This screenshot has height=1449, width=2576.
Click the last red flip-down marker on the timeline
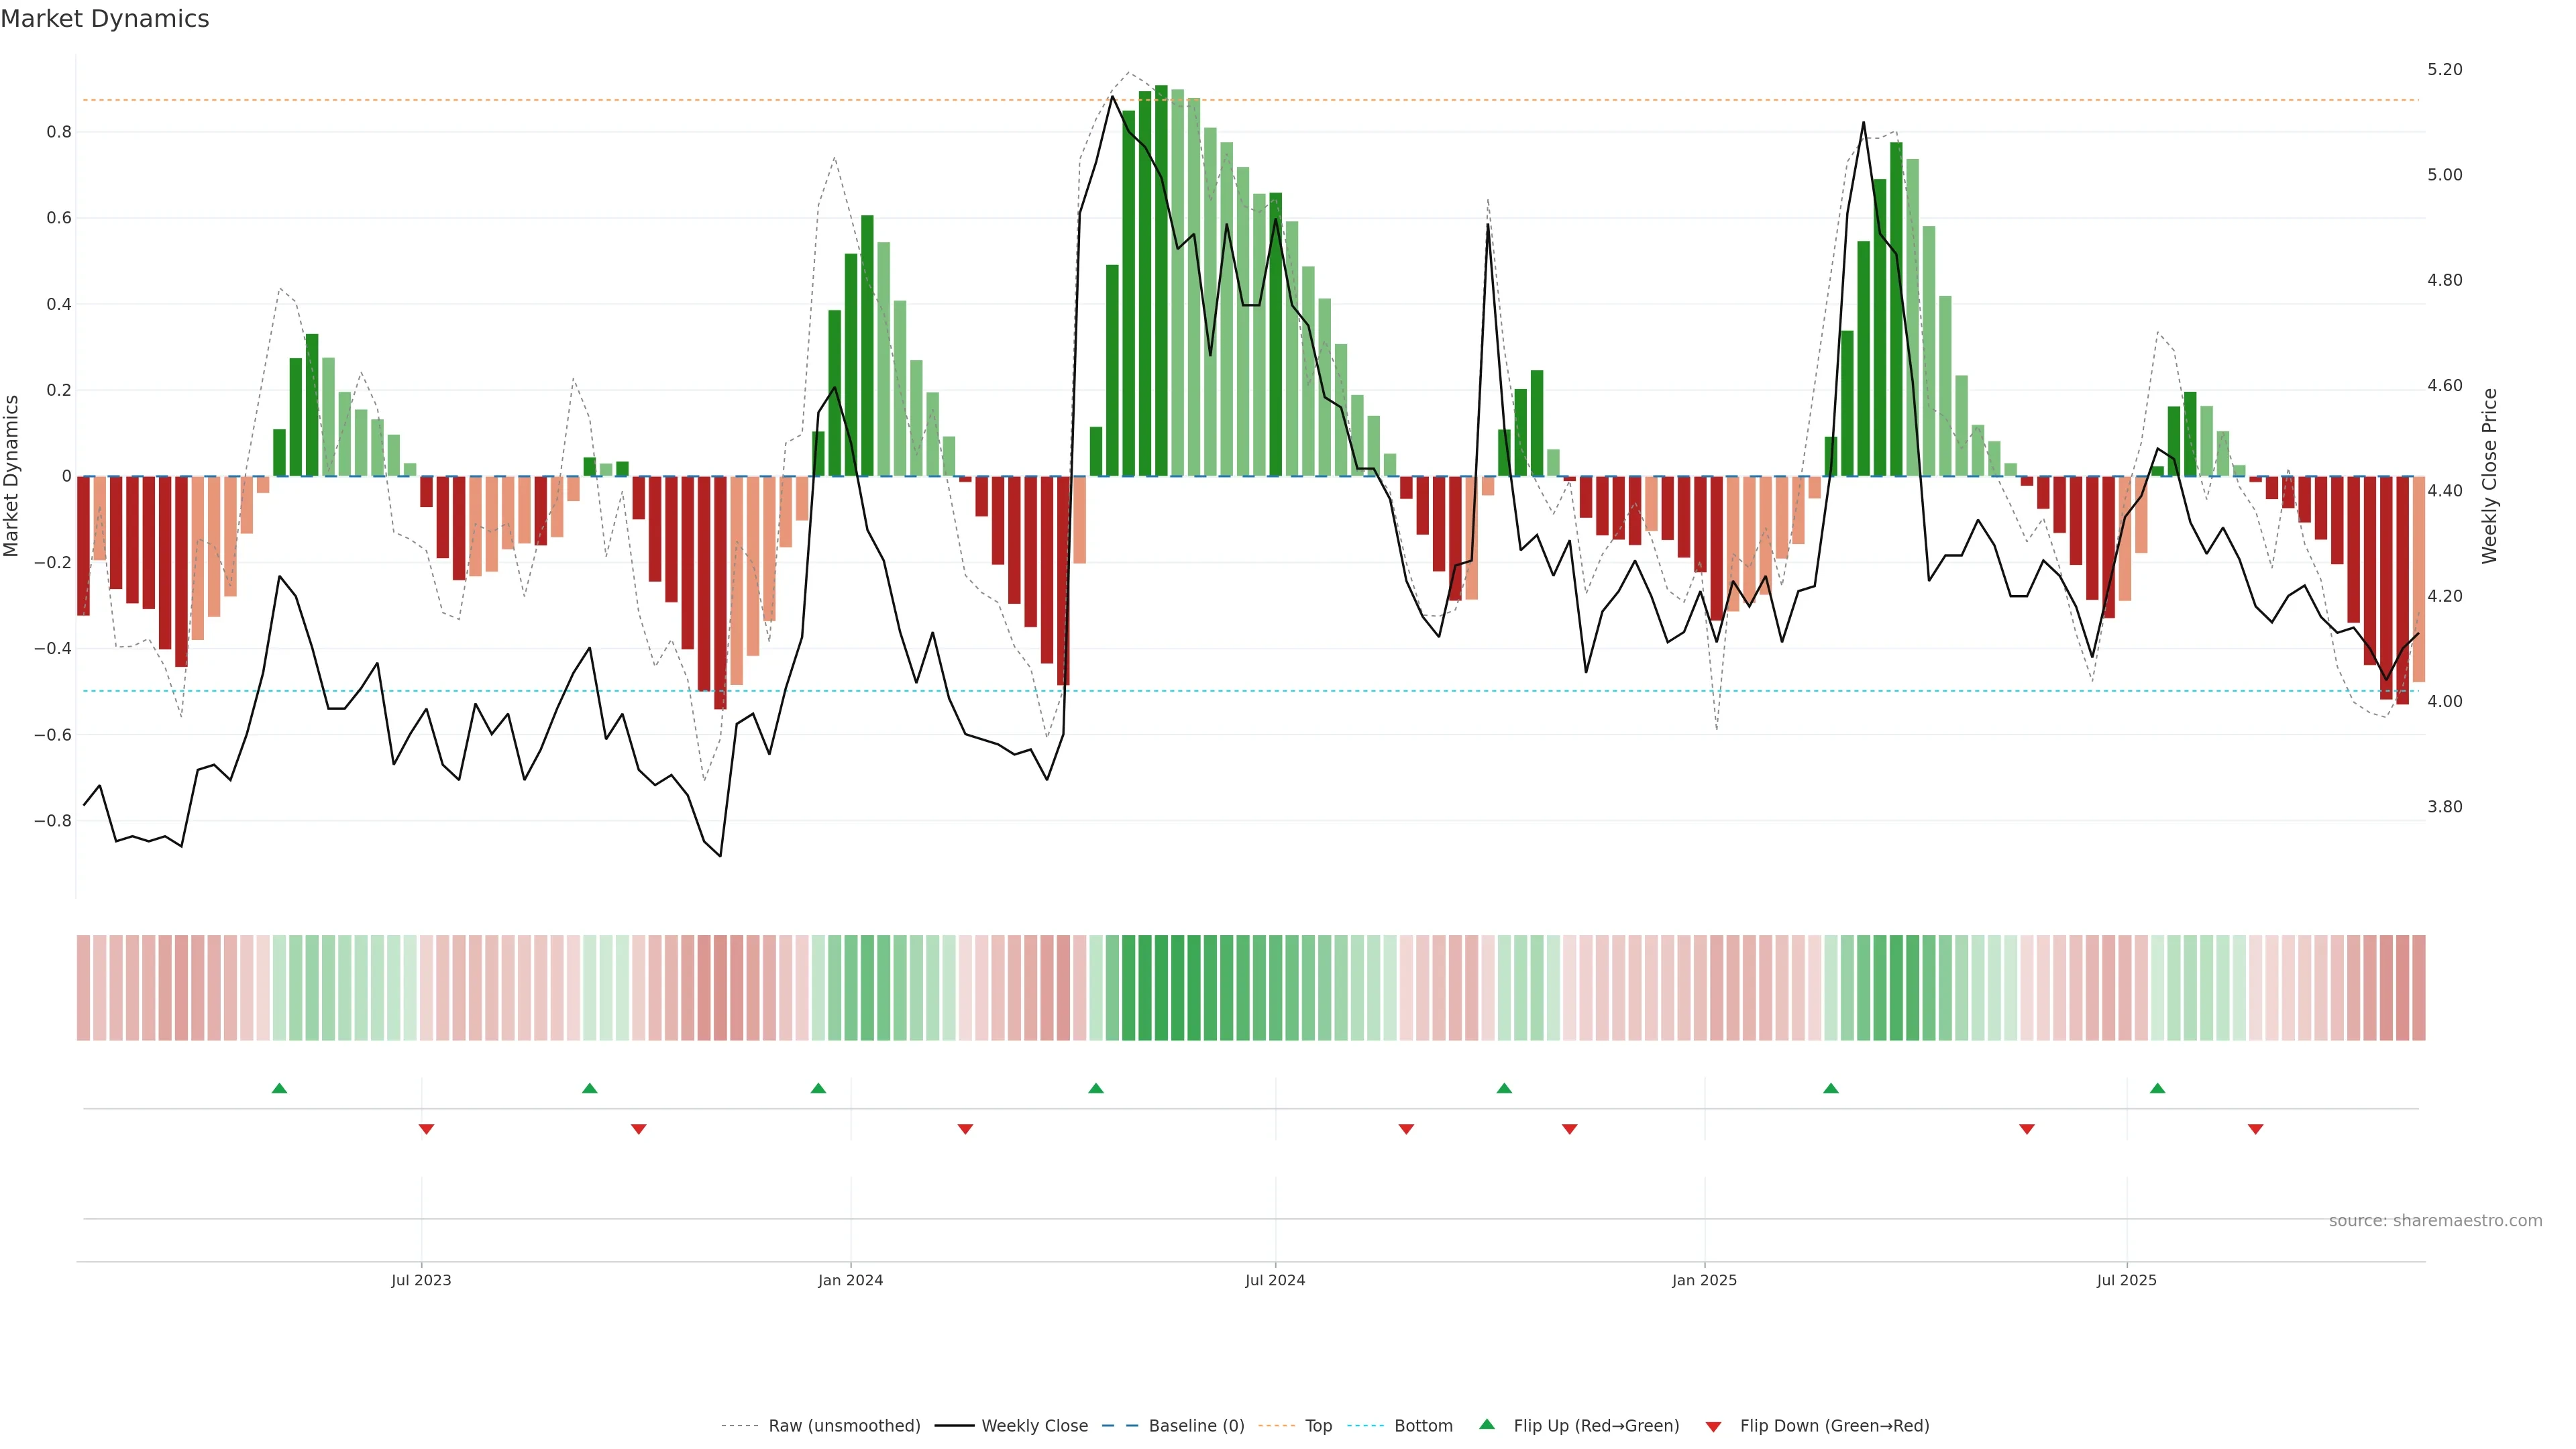click(2255, 1129)
